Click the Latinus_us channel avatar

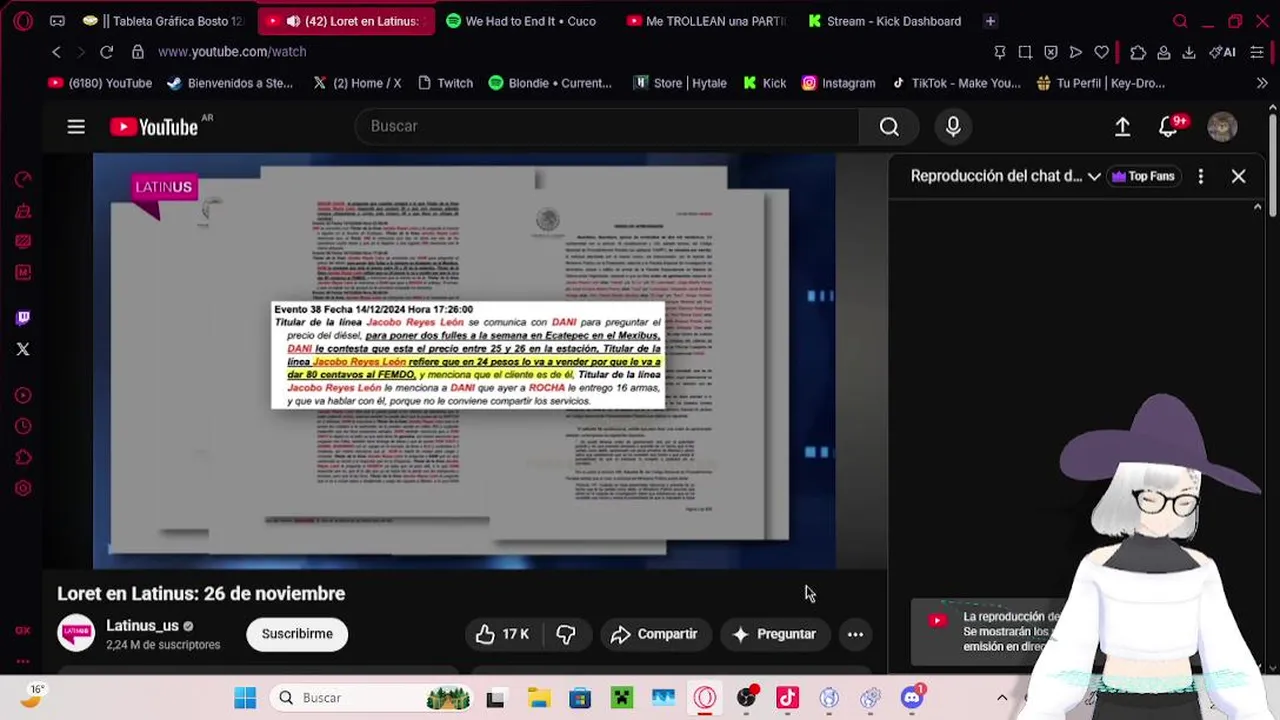[76, 634]
